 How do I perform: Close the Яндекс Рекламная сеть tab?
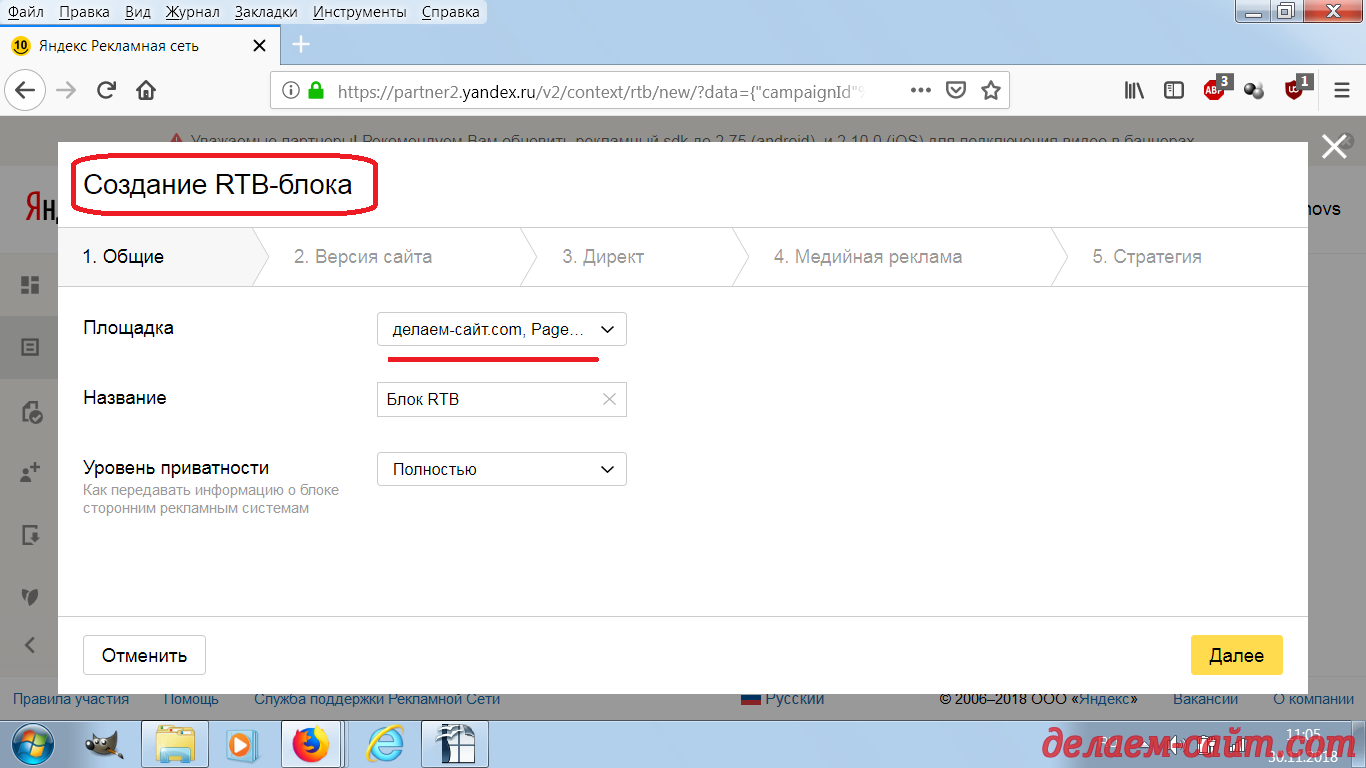pos(259,46)
